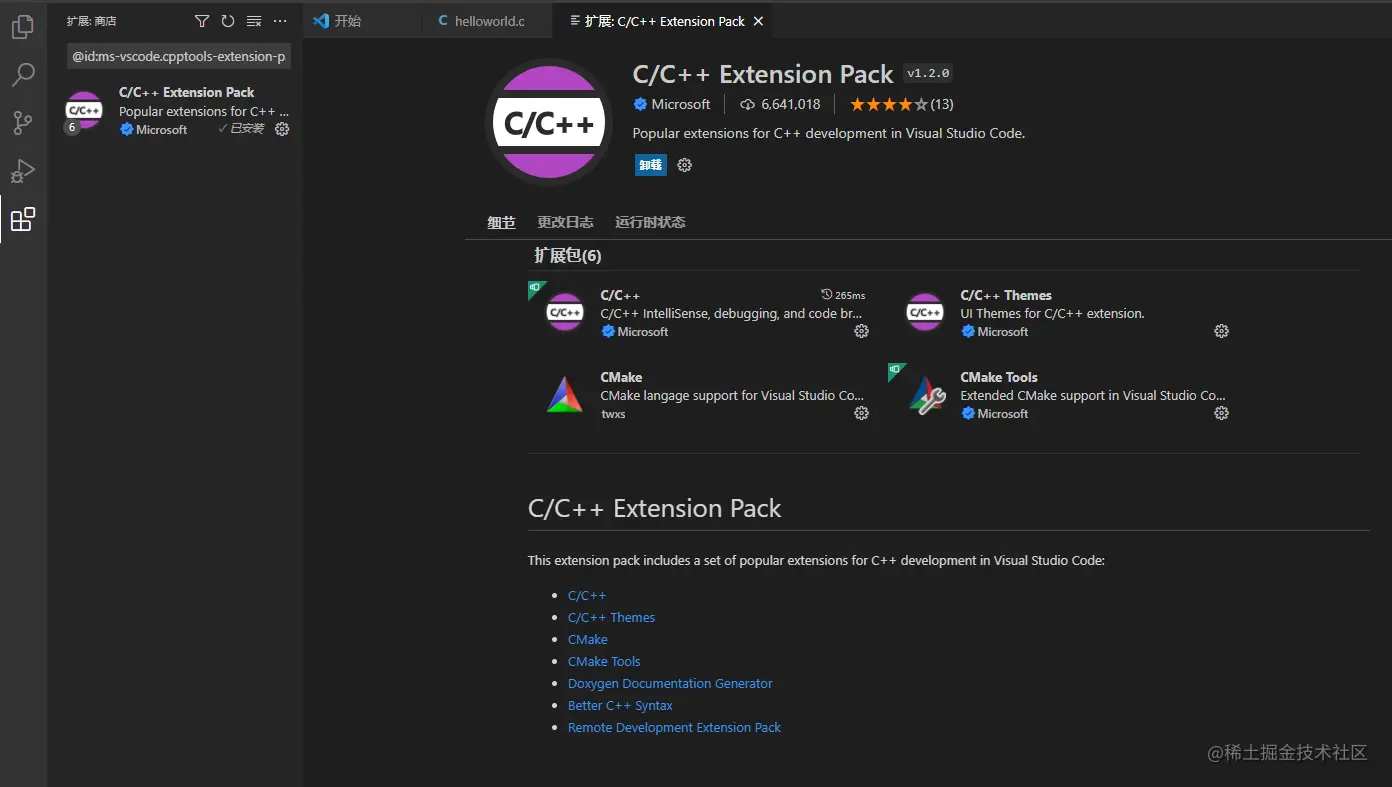Click the CMake Tools title text

click(x=999, y=377)
